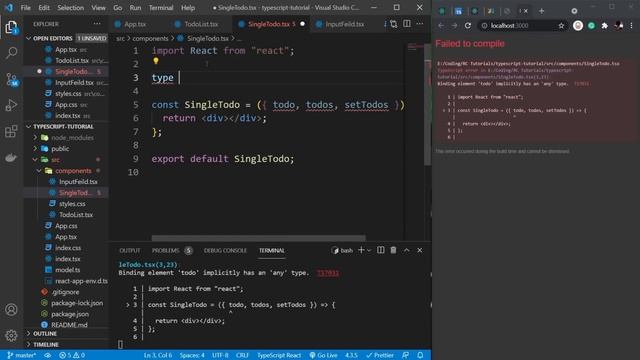The image size is (640, 360).
Task: Kill terminal with trash icon
Action: [x=393, y=250]
